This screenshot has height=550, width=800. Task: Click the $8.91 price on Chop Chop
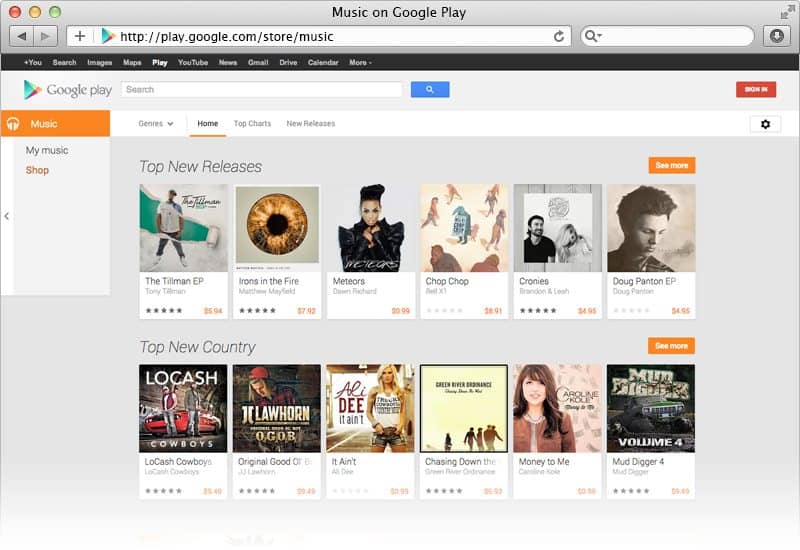493,311
